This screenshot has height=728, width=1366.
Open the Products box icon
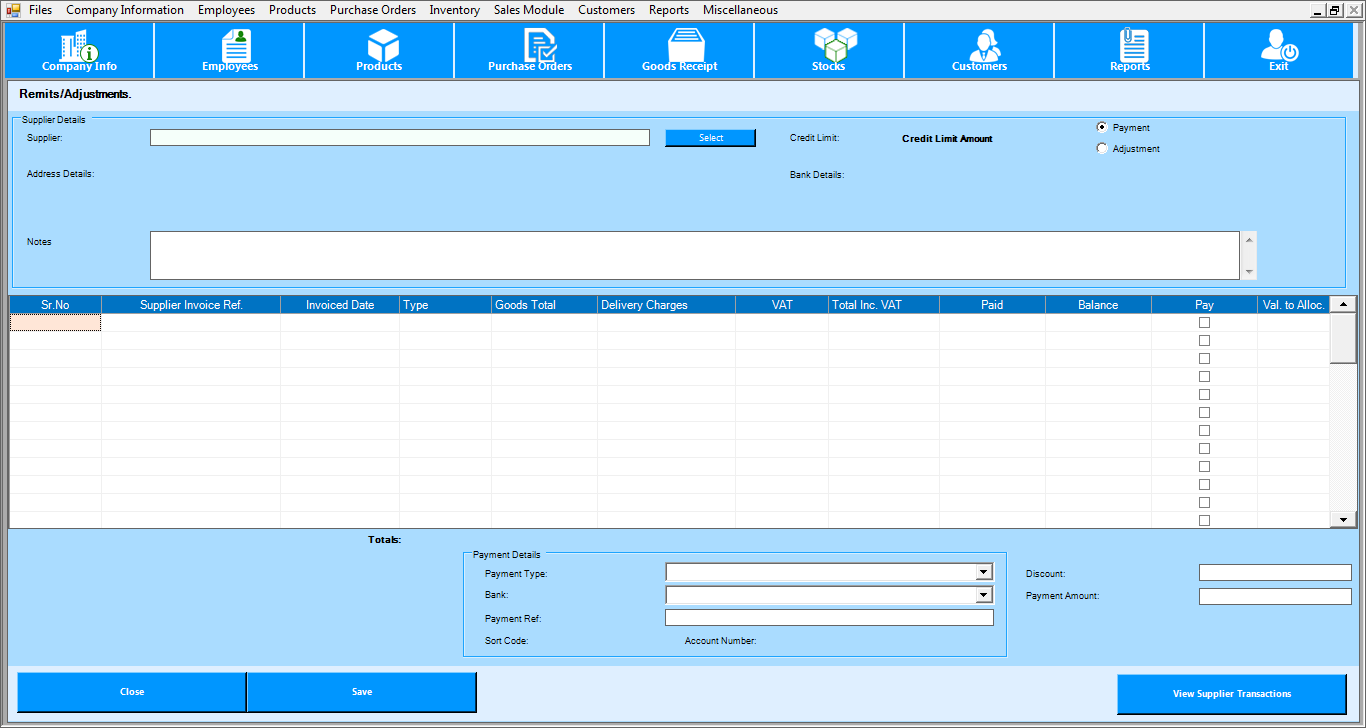coord(380,50)
